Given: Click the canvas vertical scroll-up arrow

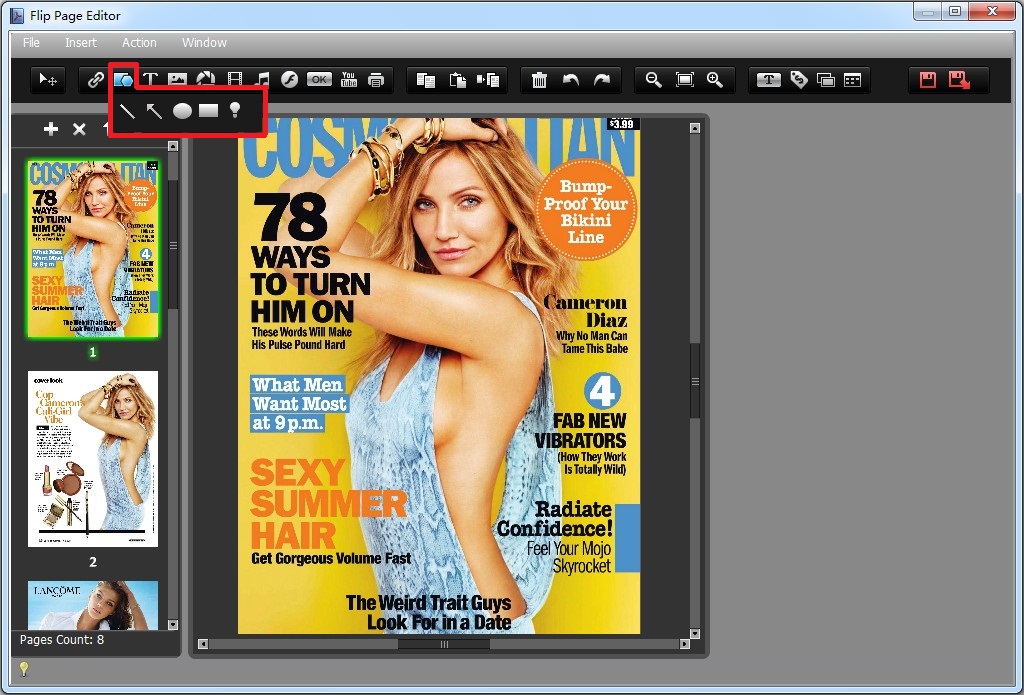Looking at the screenshot, I should (695, 128).
